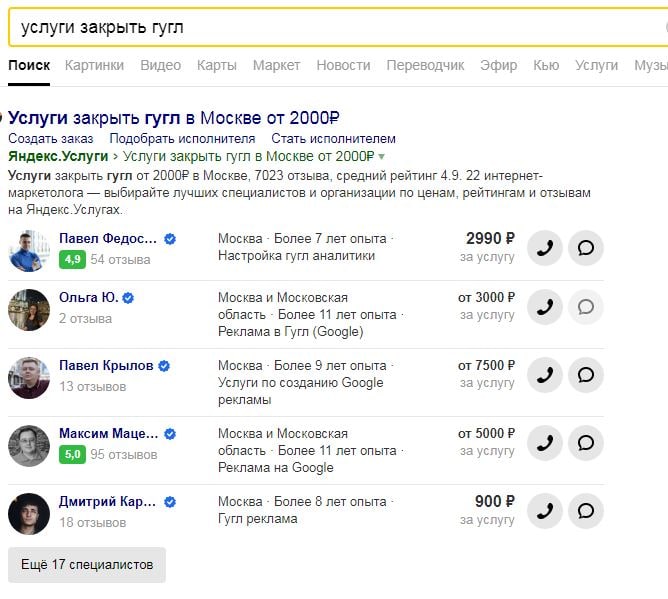The height and width of the screenshot is (599, 668).
Task: Click the 900 ₽ price
Action: click(x=495, y=501)
